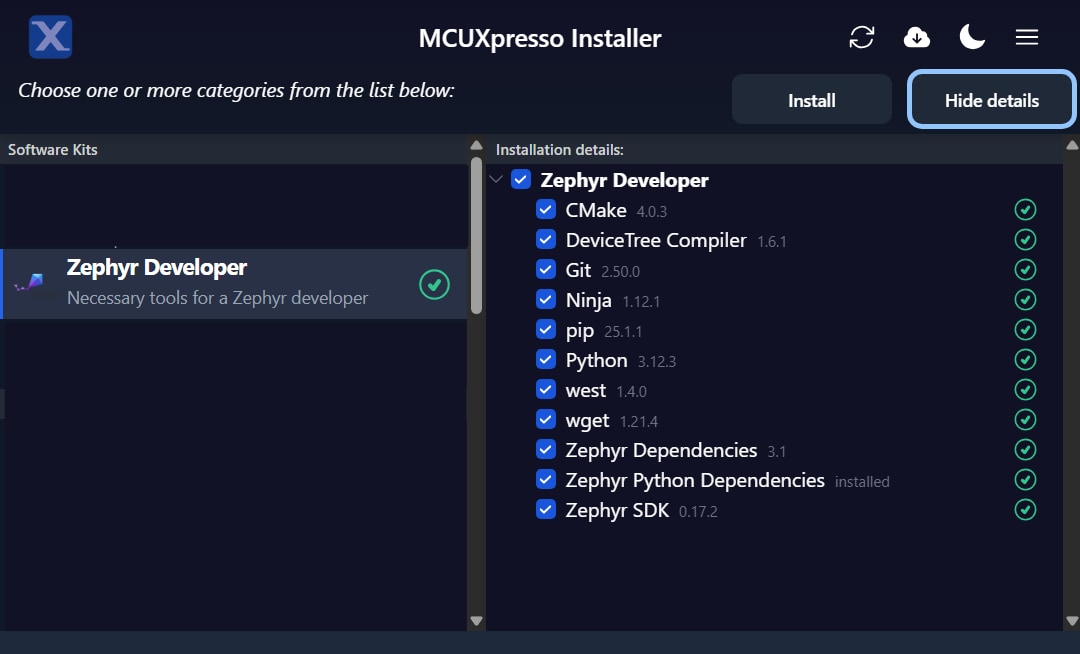Image resolution: width=1080 pixels, height=654 pixels.
Task: Uncheck the Ninja checkbox
Action: [x=546, y=300]
